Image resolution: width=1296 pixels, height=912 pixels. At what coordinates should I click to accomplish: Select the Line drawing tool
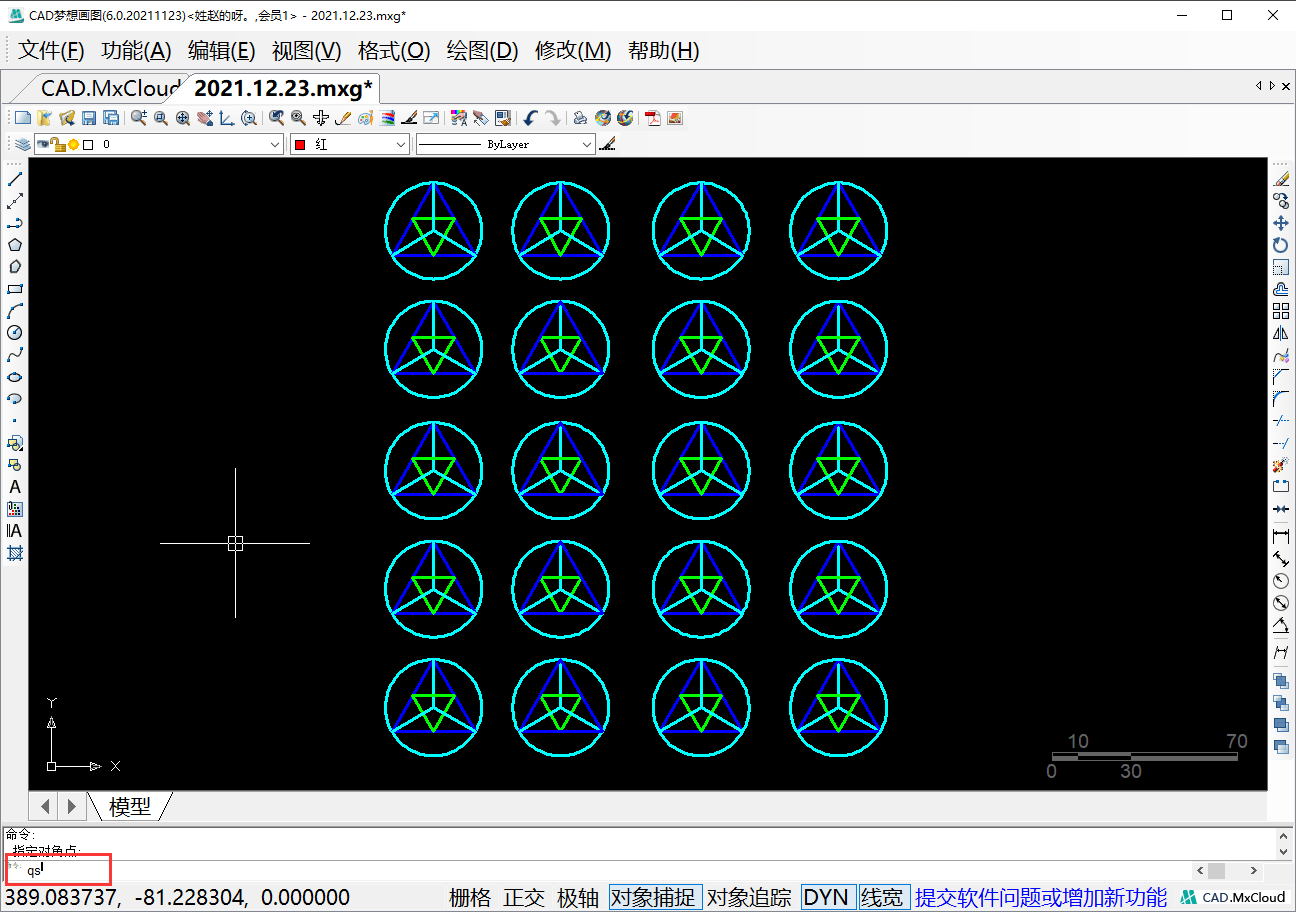(15, 179)
